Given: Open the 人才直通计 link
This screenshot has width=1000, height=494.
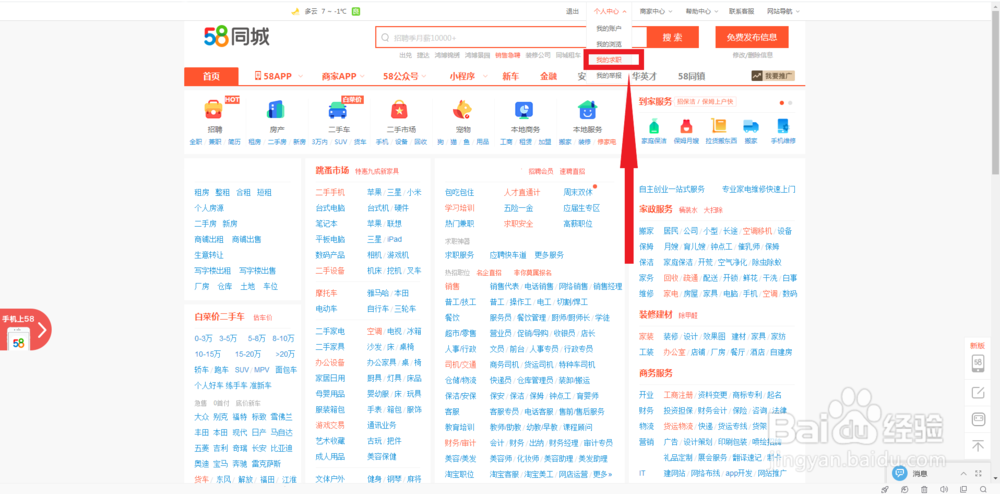Looking at the screenshot, I should (x=522, y=192).
